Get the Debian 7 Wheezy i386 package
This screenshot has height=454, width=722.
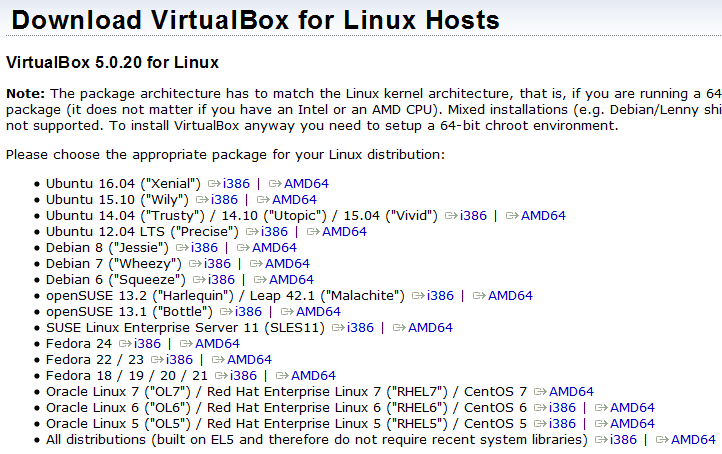[x=217, y=264]
